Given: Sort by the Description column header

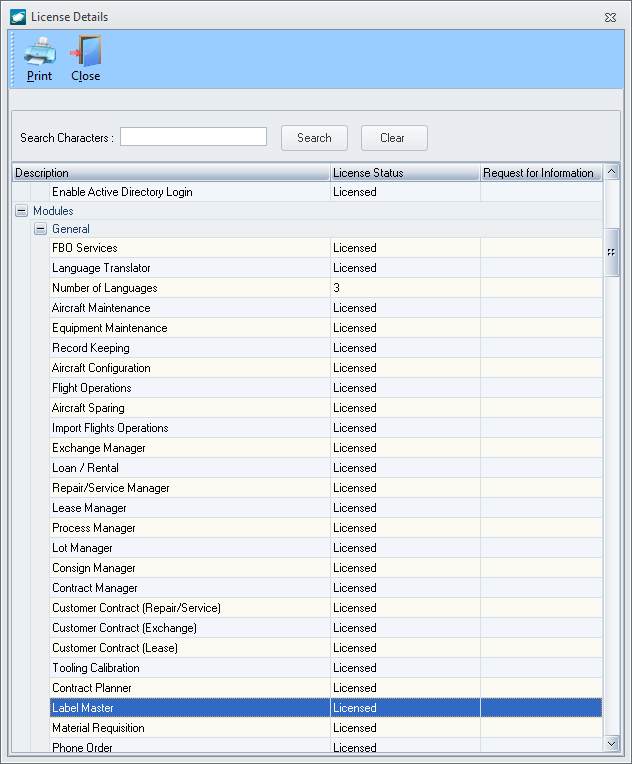Looking at the screenshot, I should tap(171, 172).
